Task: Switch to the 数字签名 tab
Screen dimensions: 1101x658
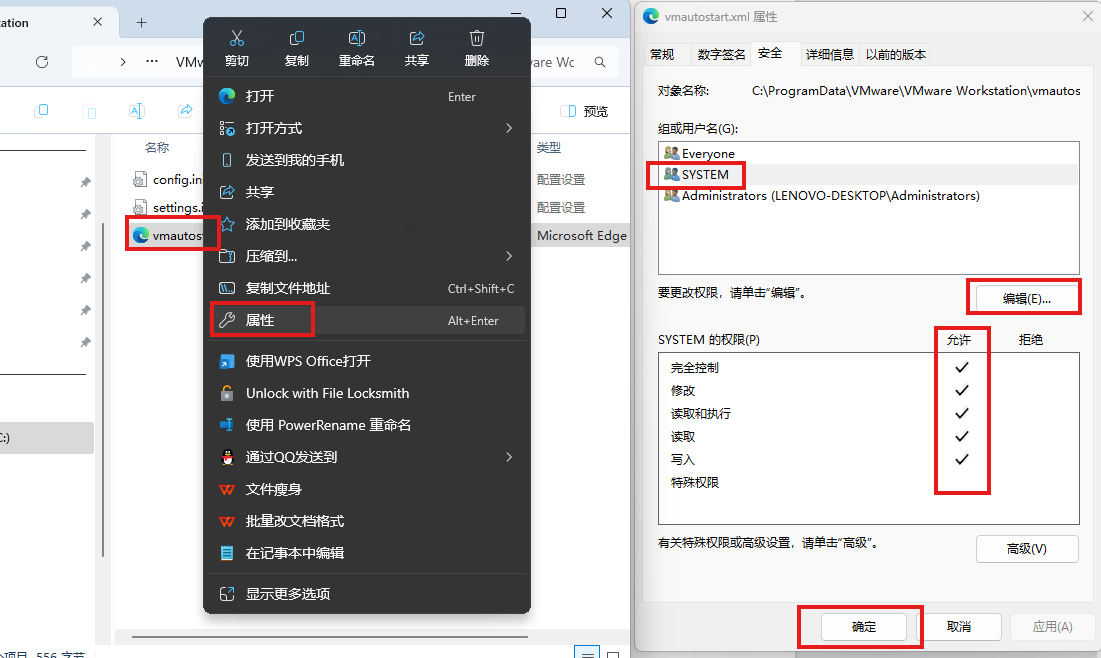Action: point(721,54)
